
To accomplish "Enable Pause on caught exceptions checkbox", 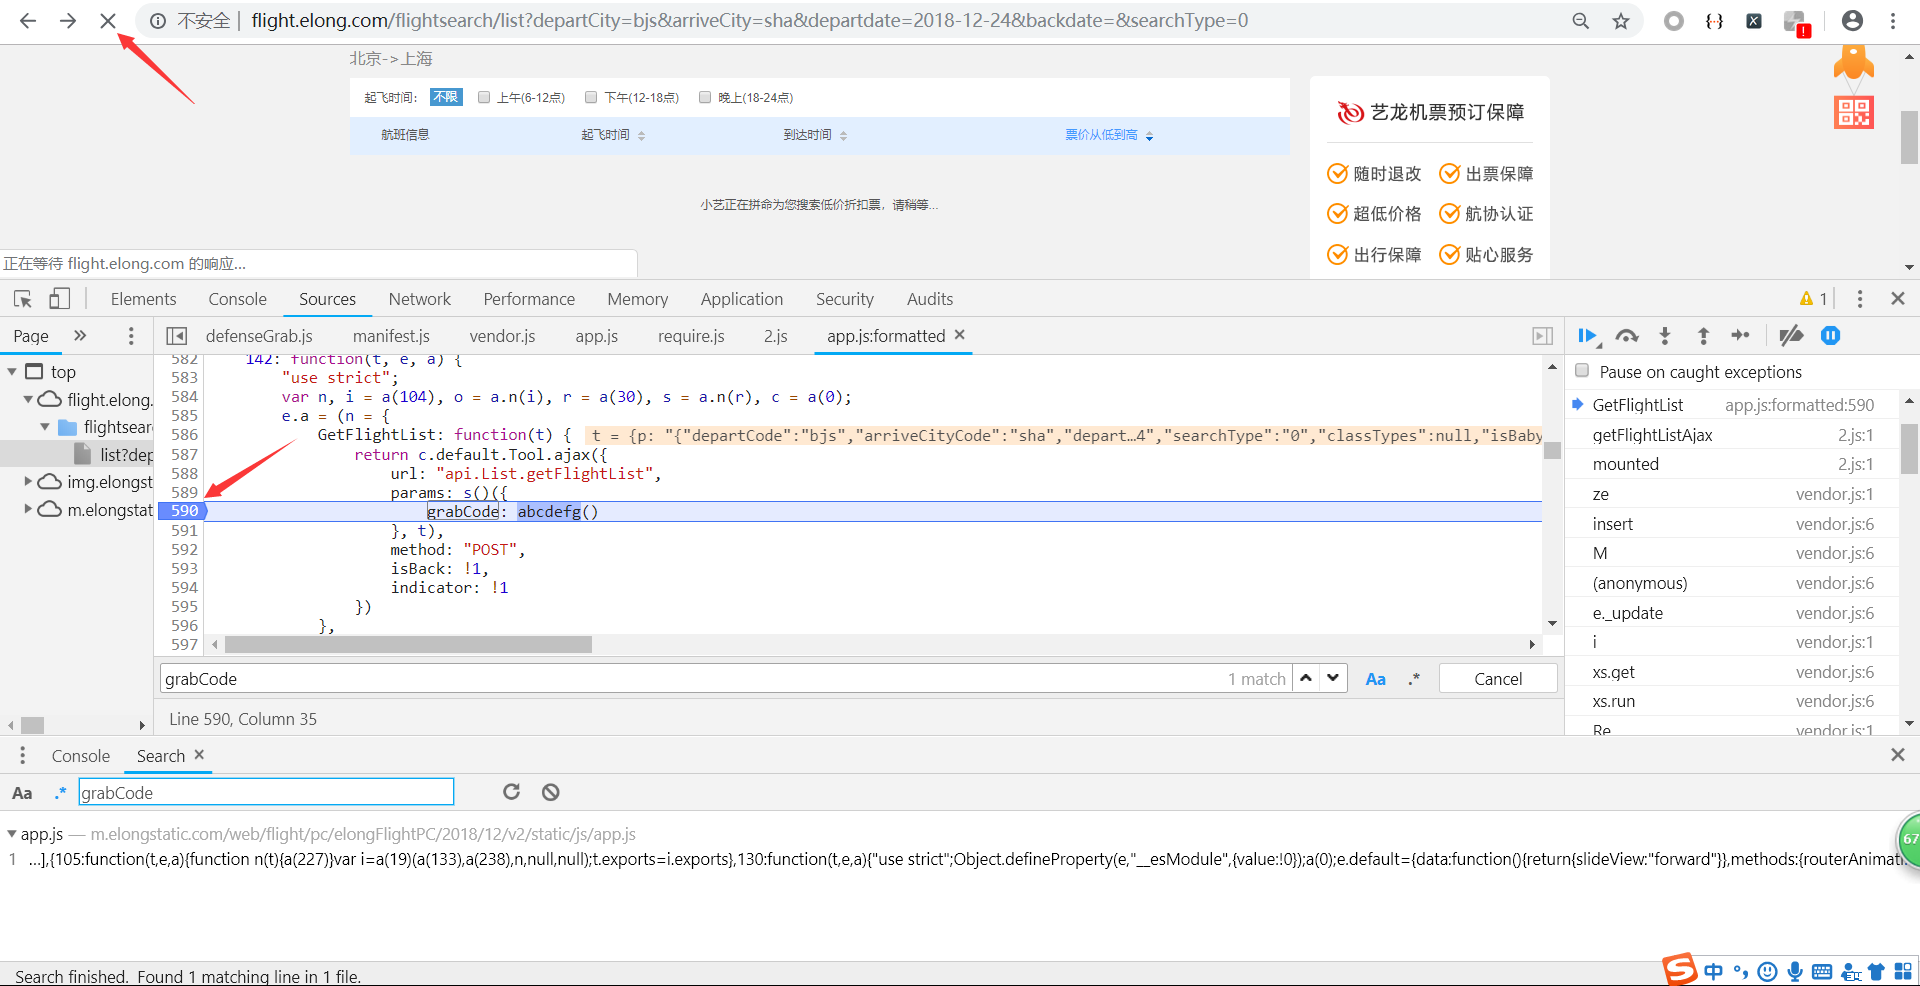I will click(x=1582, y=371).
